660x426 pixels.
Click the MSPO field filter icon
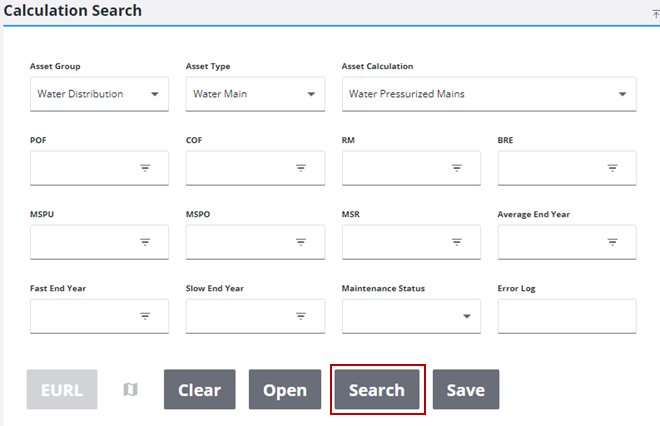coord(301,242)
